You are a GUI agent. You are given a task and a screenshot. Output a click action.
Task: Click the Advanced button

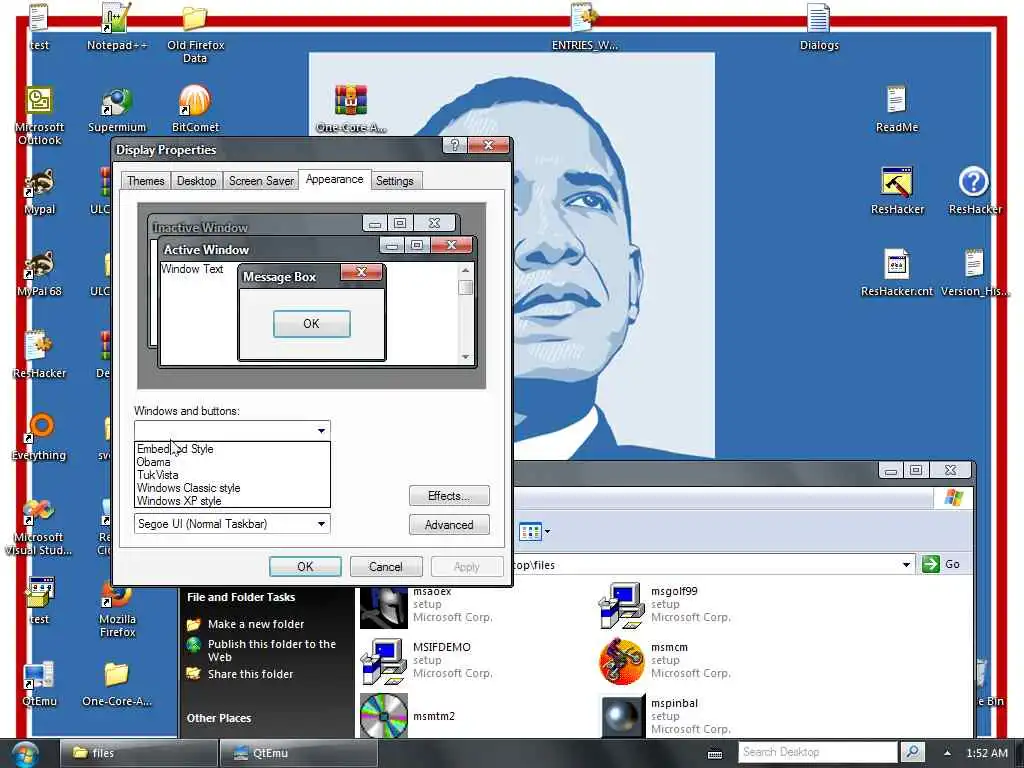click(449, 524)
